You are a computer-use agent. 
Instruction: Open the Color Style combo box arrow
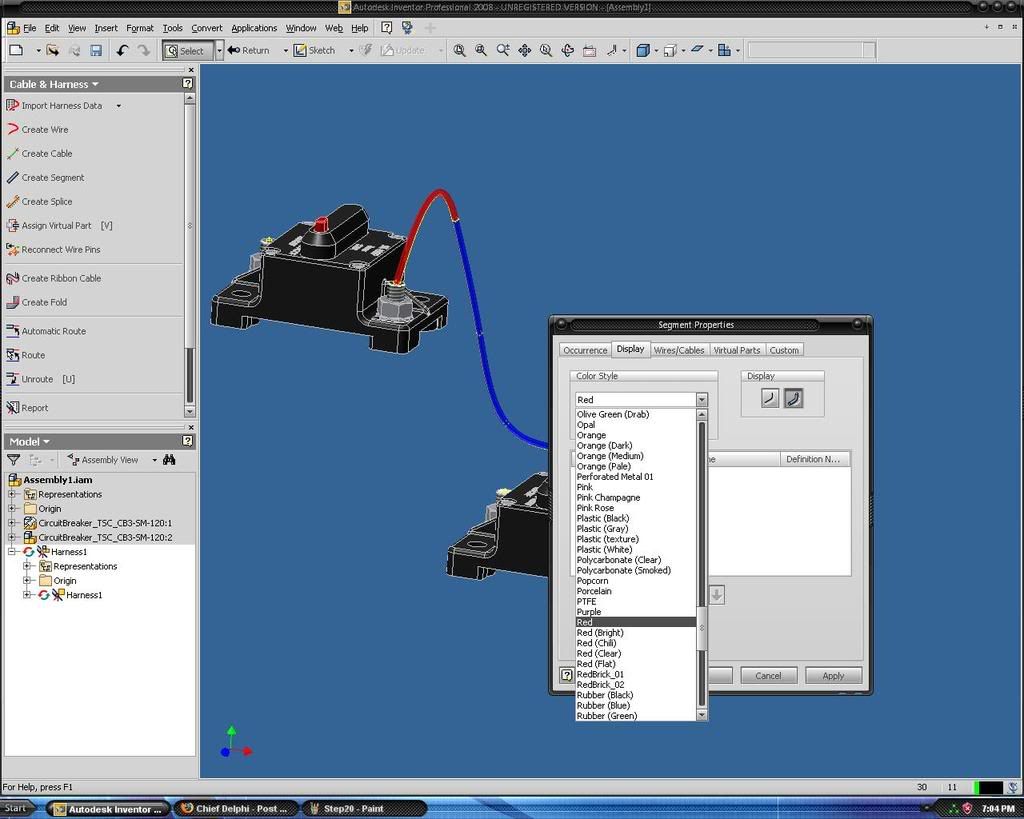coord(701,400)
